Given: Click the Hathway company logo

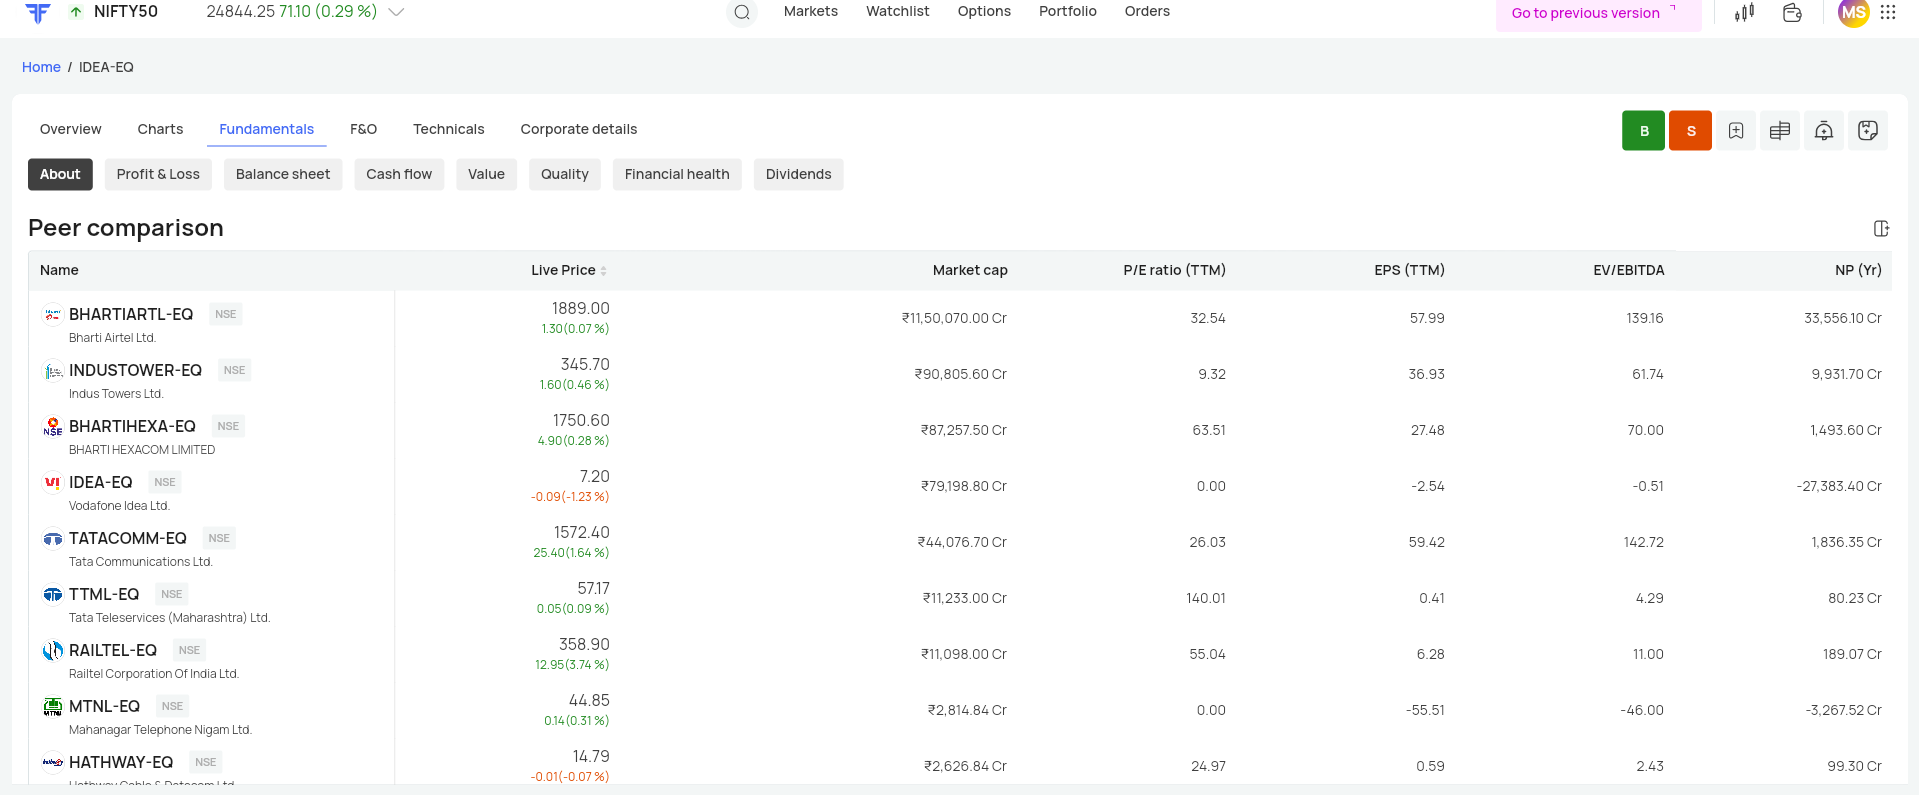Looking at the screenshot, I should 53,763.
